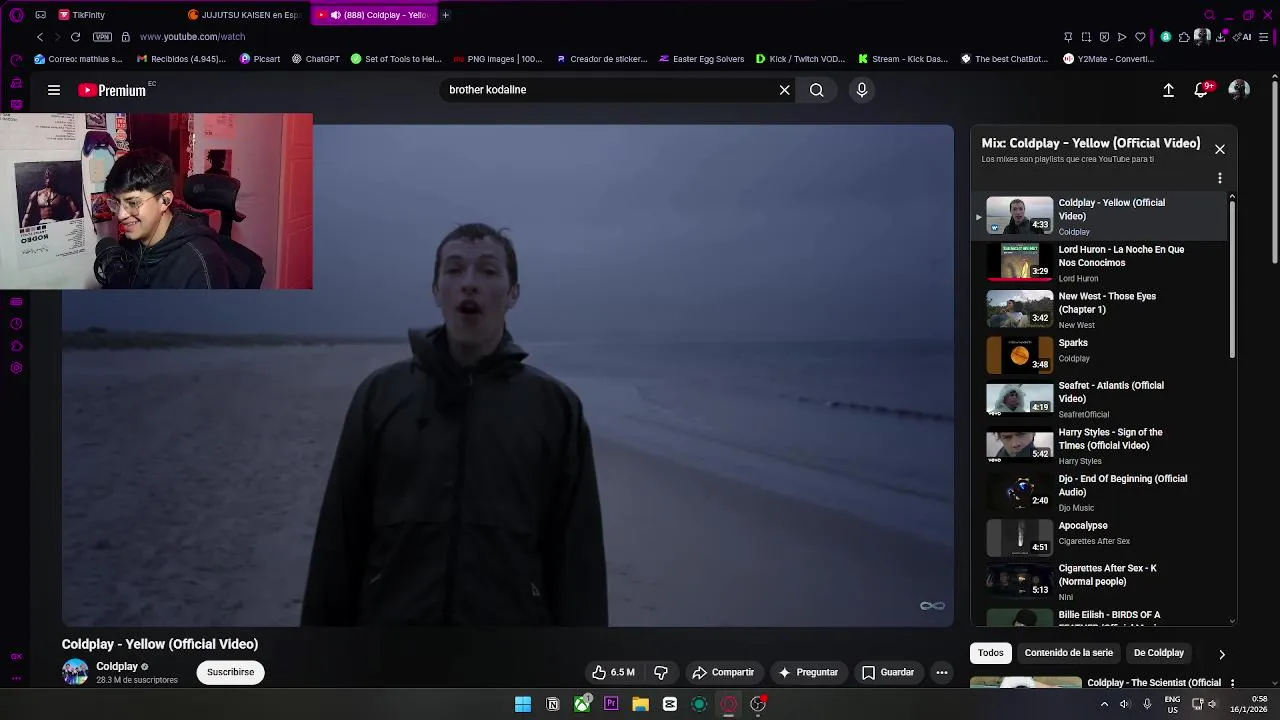This screenshot has width=1280, height=720.
Task: Play Djo End Of Beginning in playlist
Action: pos(1100,492)
